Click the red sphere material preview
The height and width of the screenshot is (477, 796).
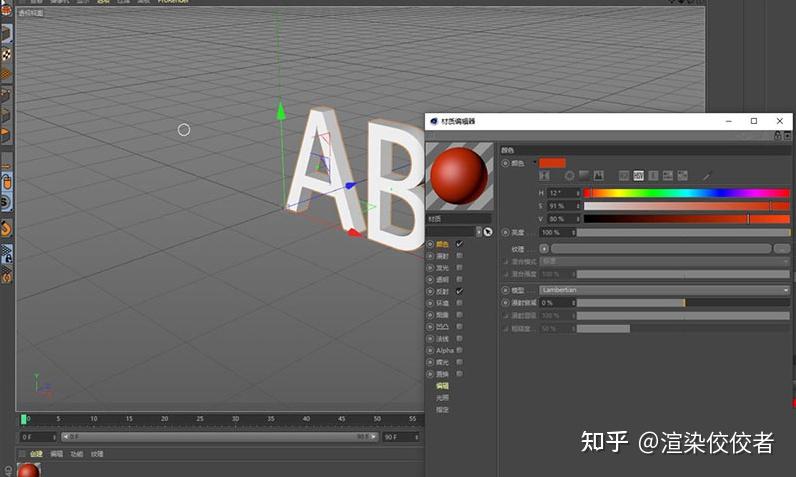coord(459,176)
